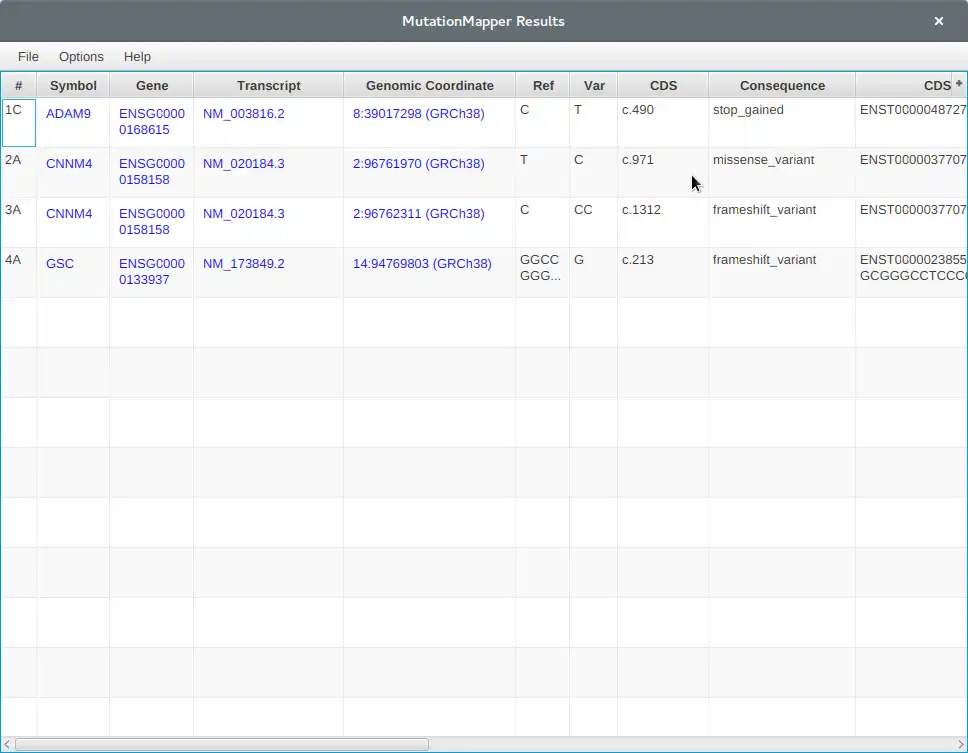Sort by the Var column header
Viewport: 968px width, 753px height.
594,86
